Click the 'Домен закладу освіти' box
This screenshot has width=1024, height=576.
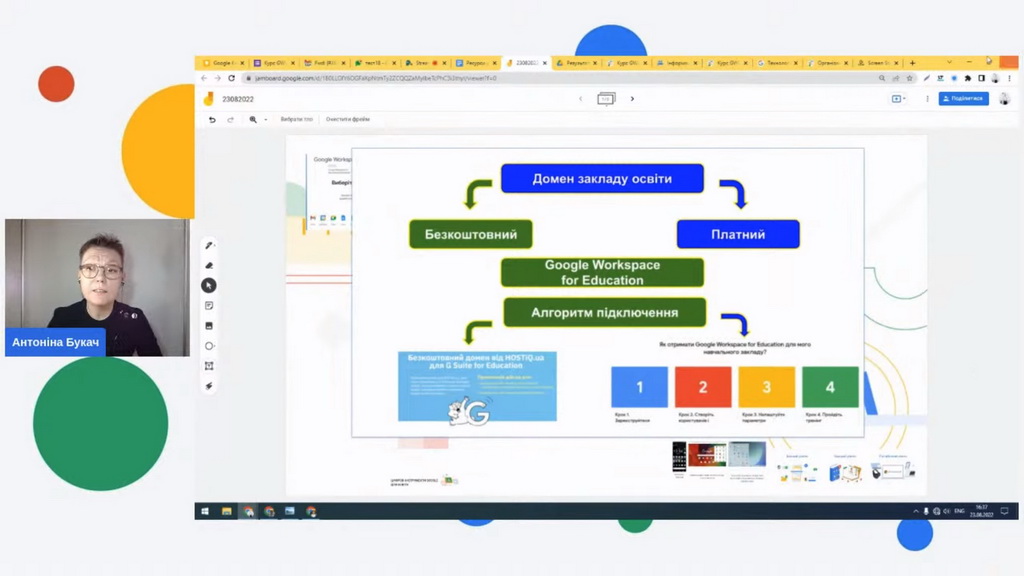(x=602, y=178)
